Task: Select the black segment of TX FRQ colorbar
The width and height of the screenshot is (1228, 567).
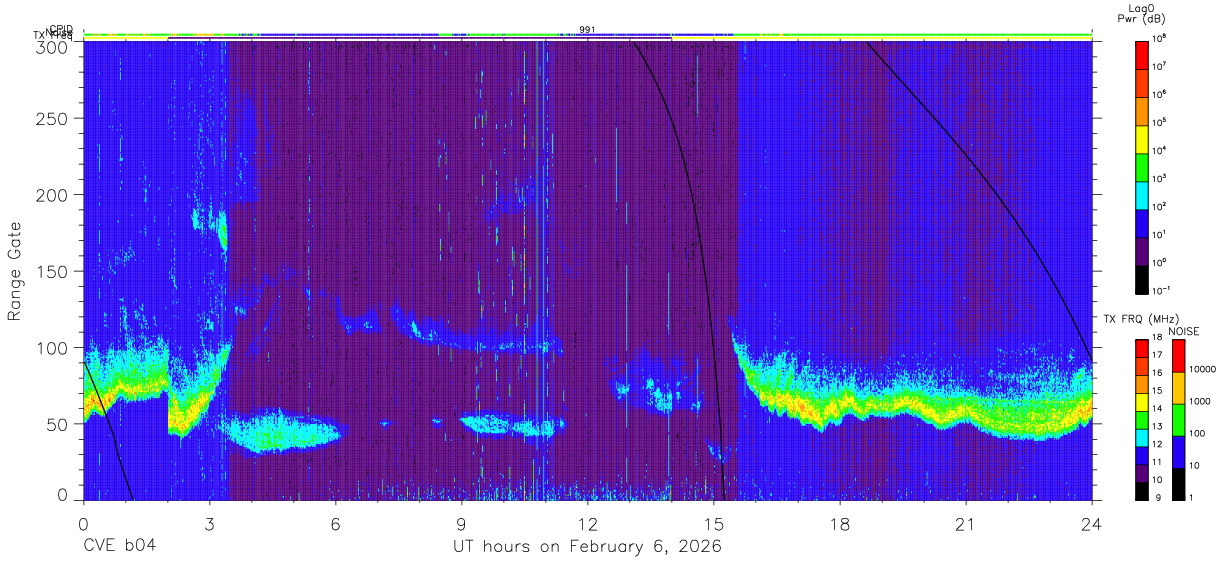Action: pyautogui.click(x=1142, y=490)
